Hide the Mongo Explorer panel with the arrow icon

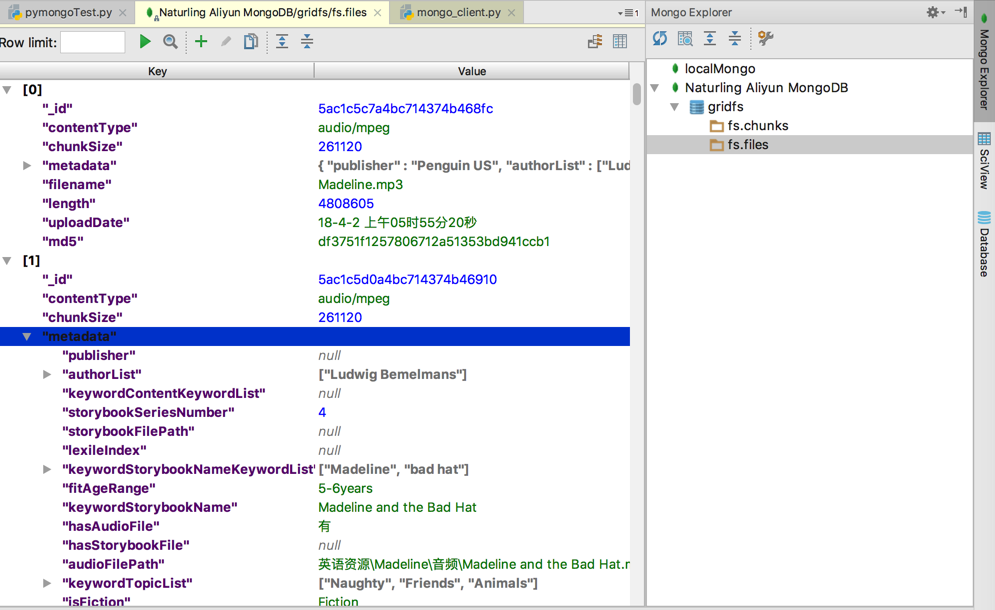(961, 12)
